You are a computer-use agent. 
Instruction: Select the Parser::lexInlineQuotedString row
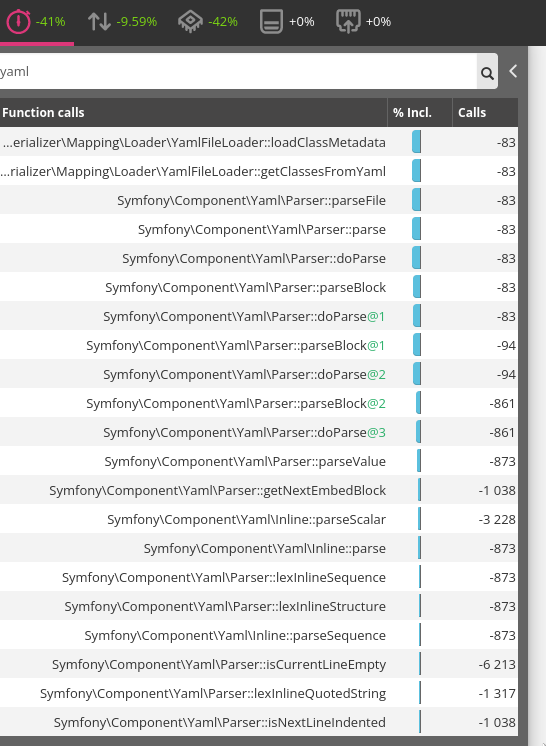259,693
